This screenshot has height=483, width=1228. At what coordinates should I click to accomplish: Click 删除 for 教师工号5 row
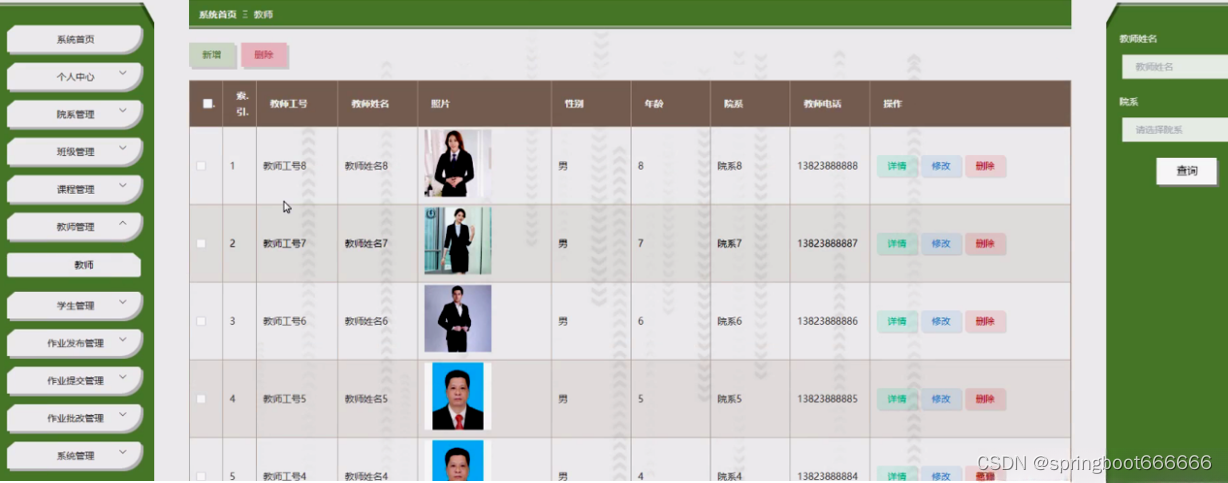pos(985,399)
